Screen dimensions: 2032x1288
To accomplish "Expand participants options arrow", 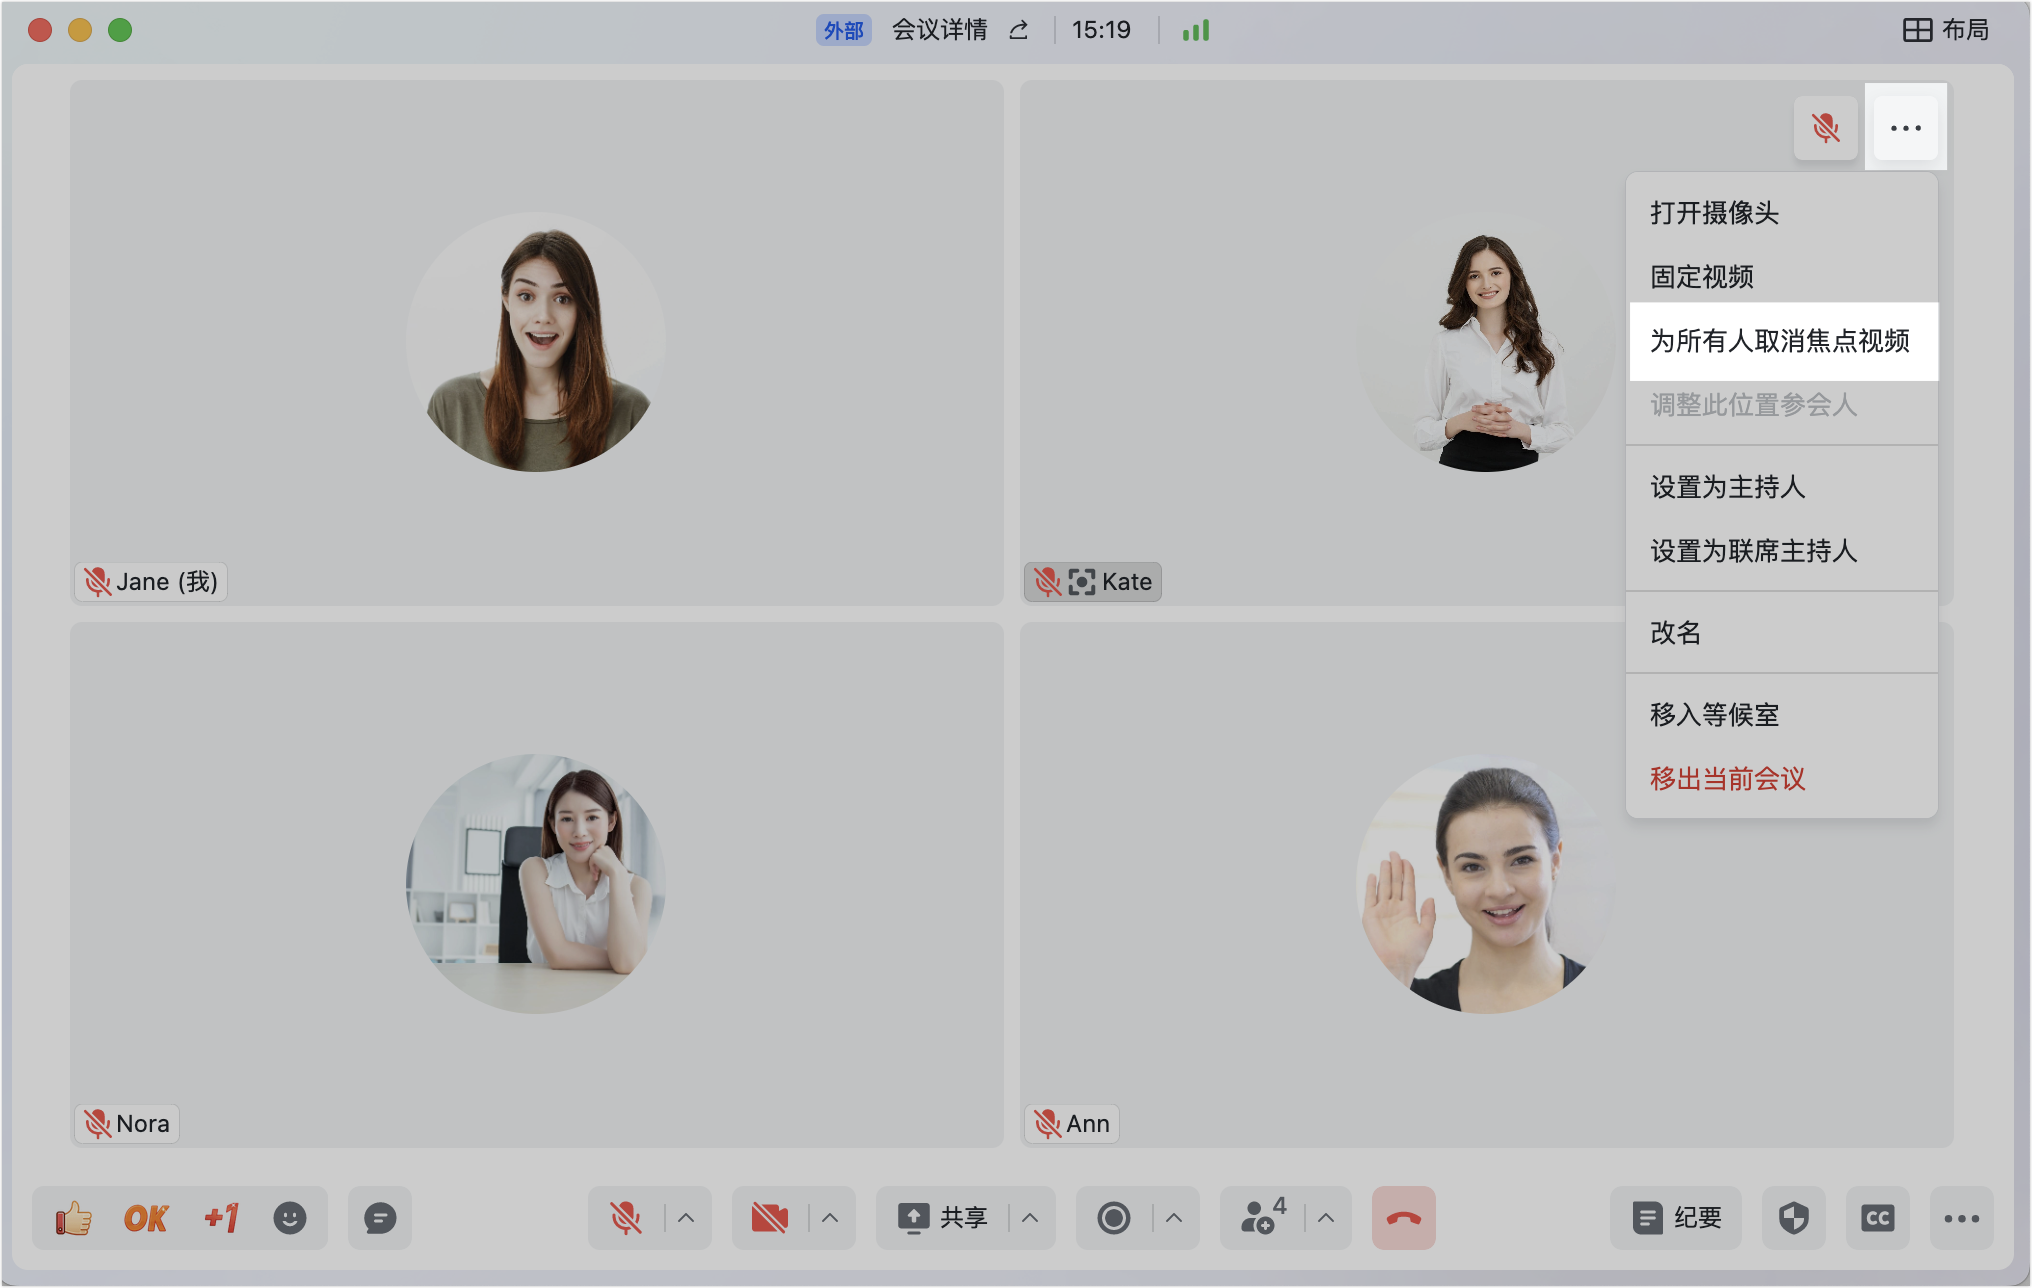I will (1326, 1218).
